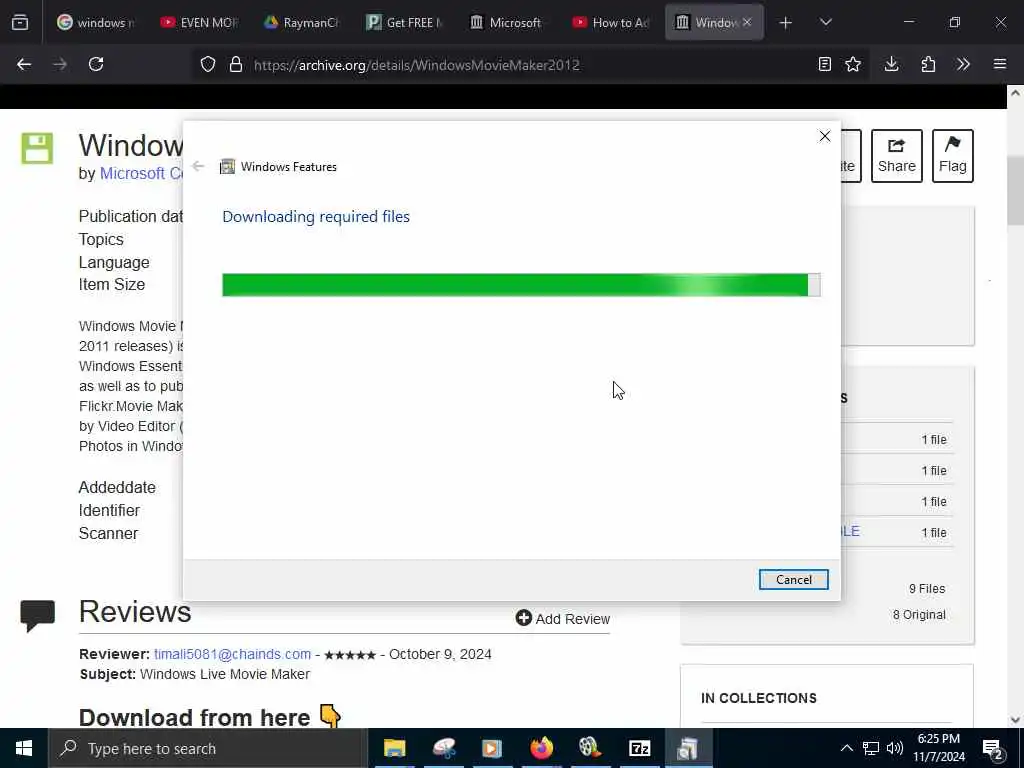The height and width of the screenshot is (768, 1024).
Task: Open Firefox View icon at tab strip
Action: (x=20, y=22)
